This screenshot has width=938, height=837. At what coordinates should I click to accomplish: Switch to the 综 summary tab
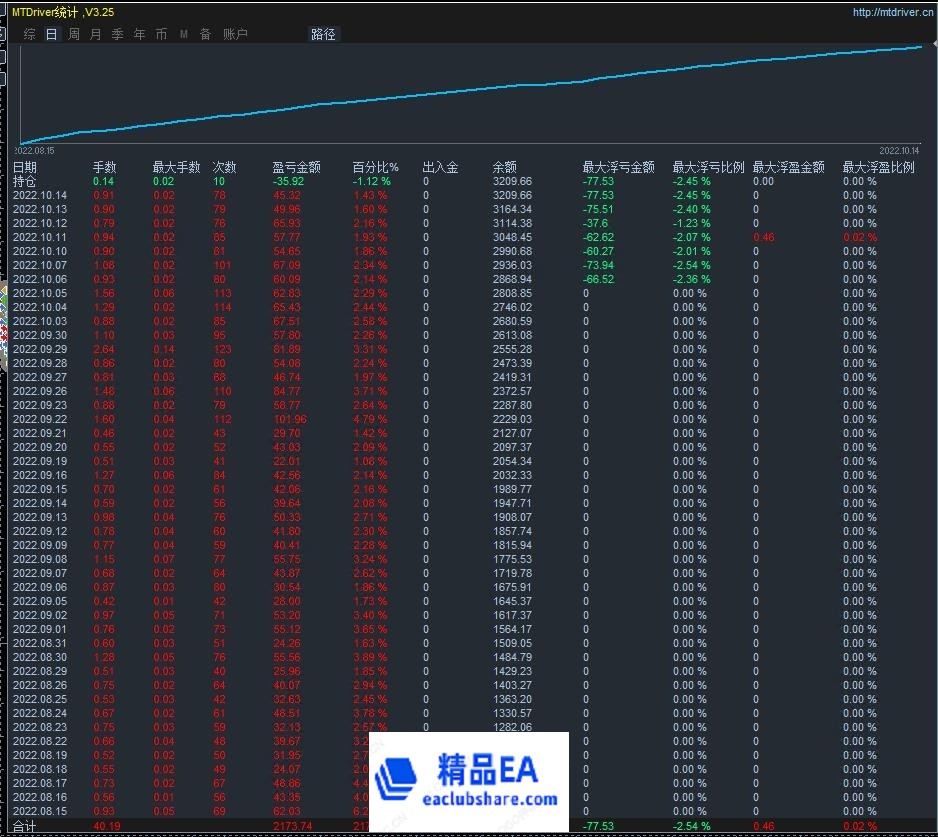[29, 34]
